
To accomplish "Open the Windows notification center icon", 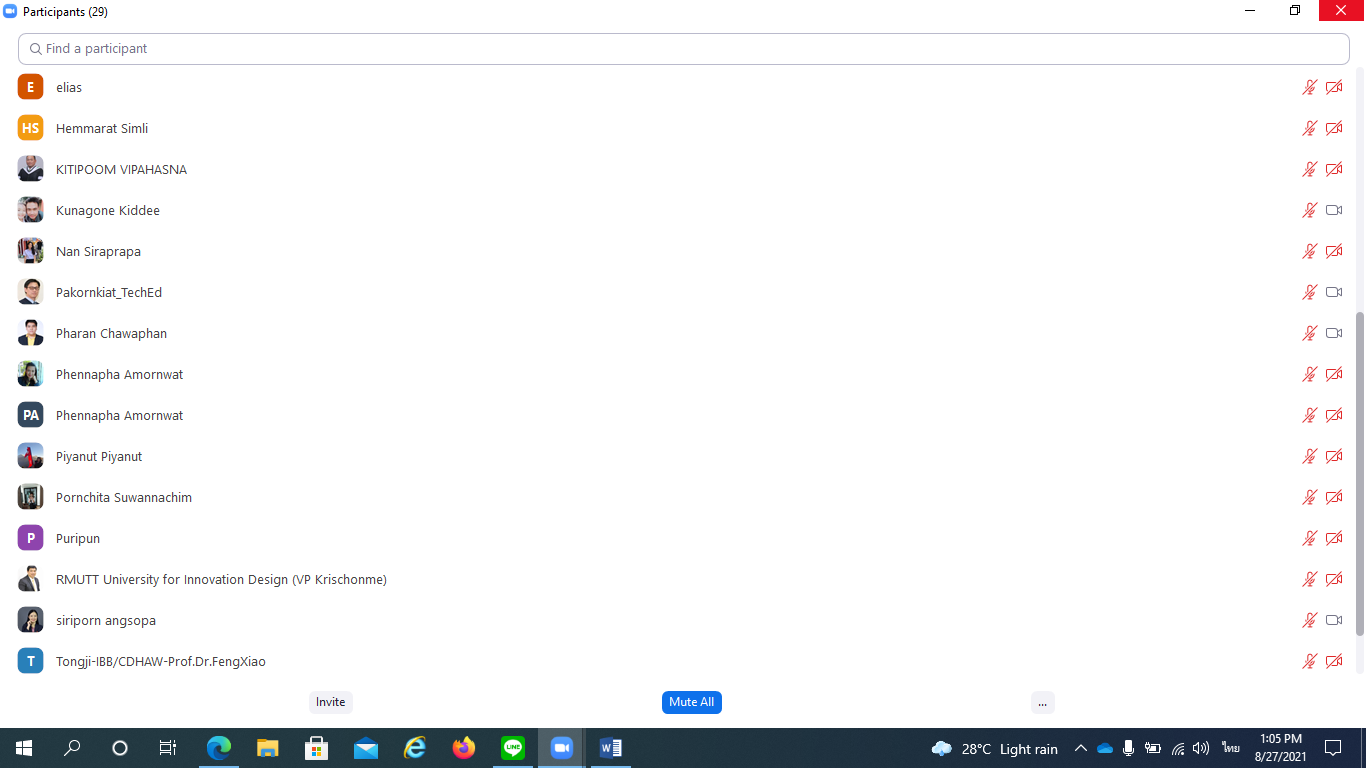I will (x=1333, y=748).
